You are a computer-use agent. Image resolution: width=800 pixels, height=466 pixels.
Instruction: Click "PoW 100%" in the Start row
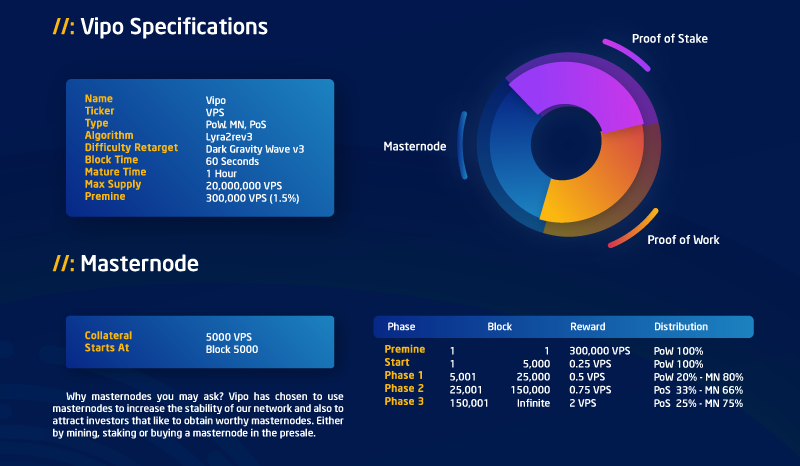(x=679, y=364)
